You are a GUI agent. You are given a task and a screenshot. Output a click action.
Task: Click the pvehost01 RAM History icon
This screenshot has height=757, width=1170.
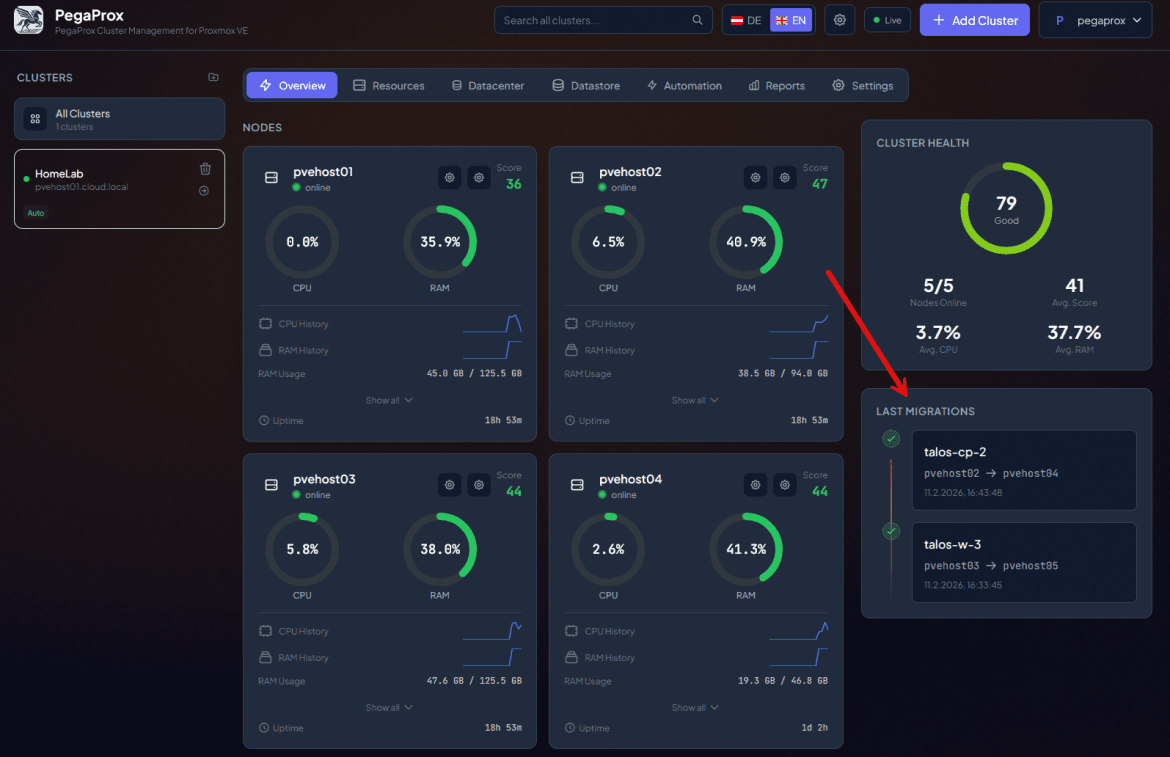tap(266, 350)
